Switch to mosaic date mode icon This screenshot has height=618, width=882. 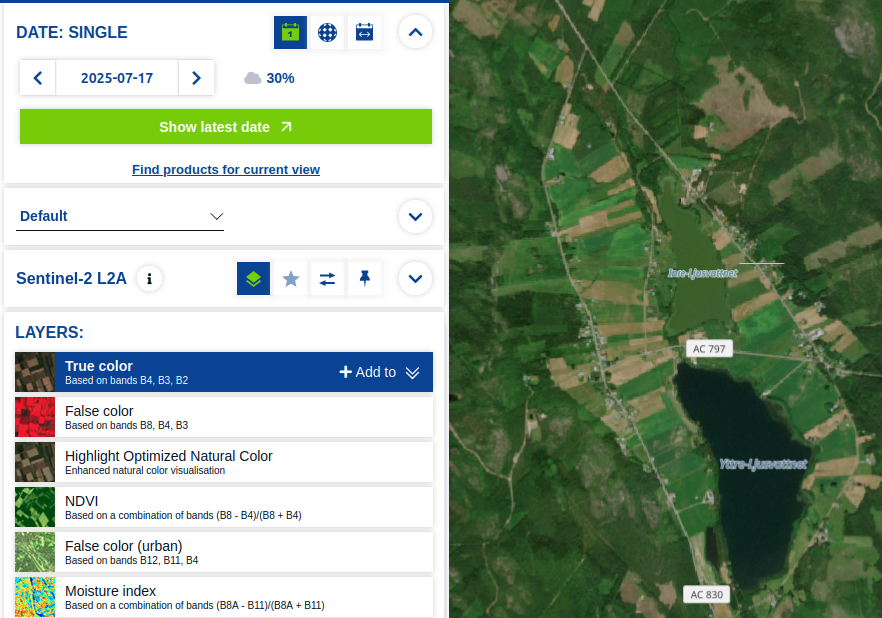point(327,32)
